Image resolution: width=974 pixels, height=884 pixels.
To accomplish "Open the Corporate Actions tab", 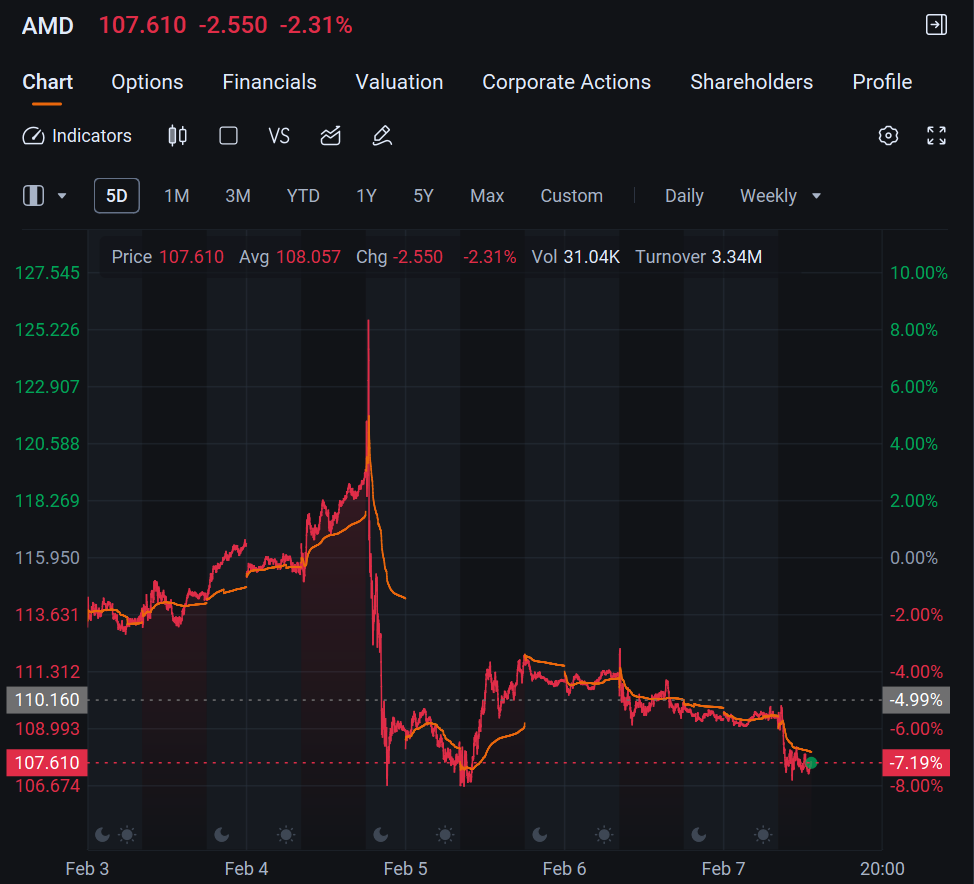I will coord(567,82).
